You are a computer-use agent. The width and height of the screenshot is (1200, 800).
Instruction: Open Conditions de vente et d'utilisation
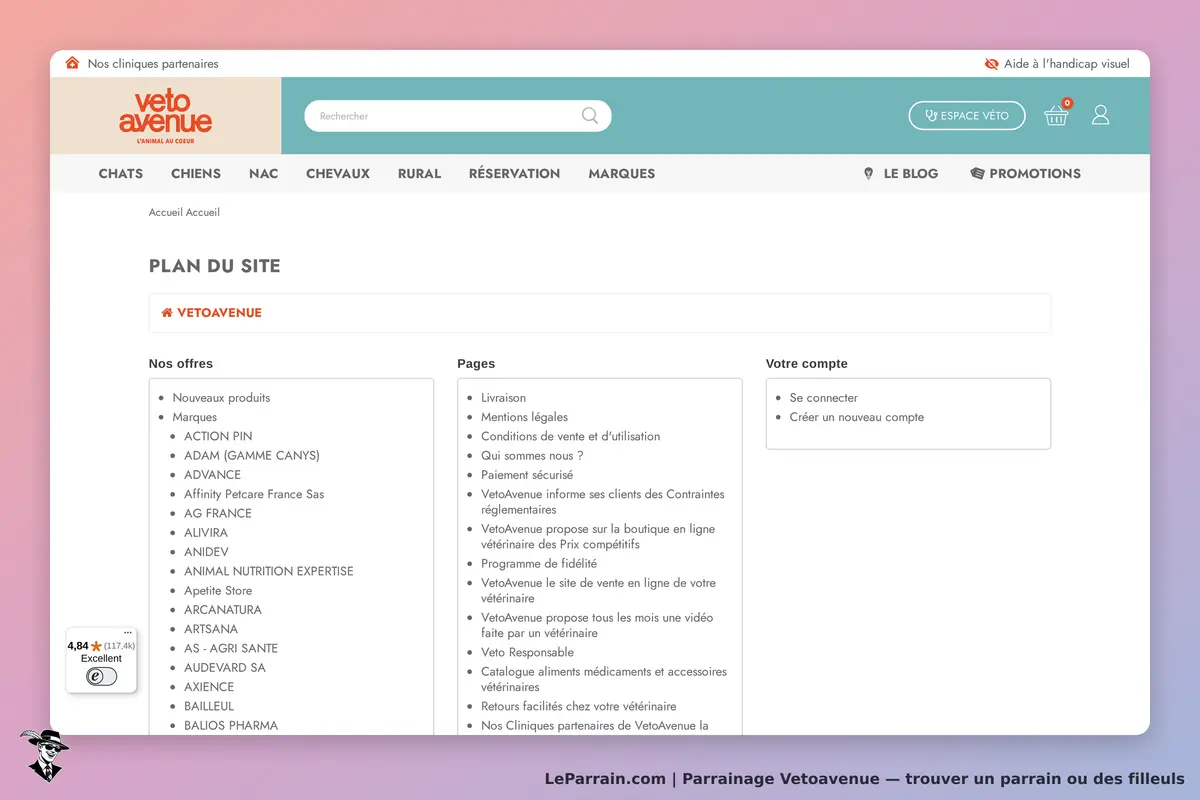click(571, 436)
